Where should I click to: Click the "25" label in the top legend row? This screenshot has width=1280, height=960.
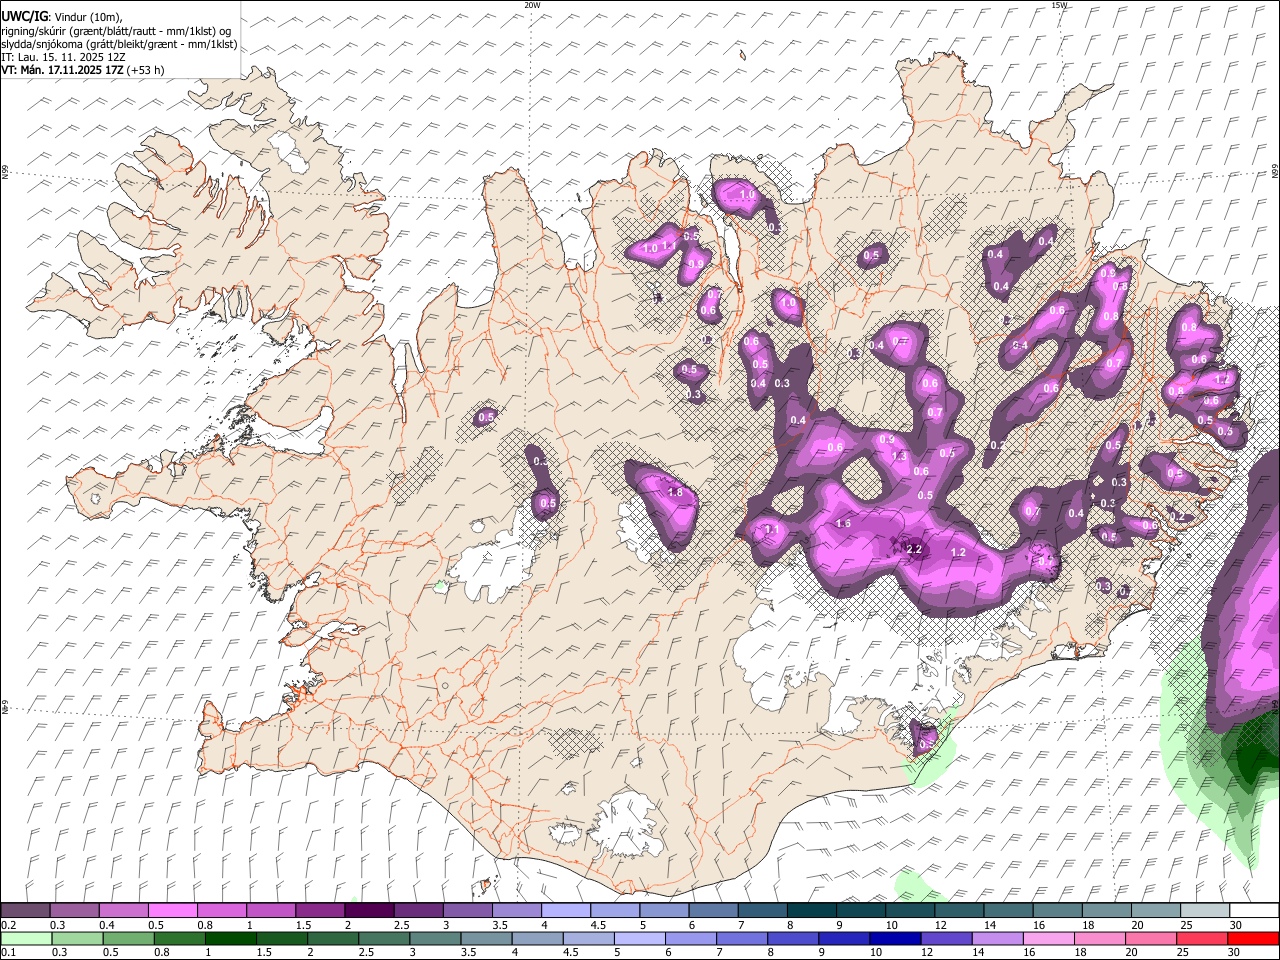[1186, 925]
